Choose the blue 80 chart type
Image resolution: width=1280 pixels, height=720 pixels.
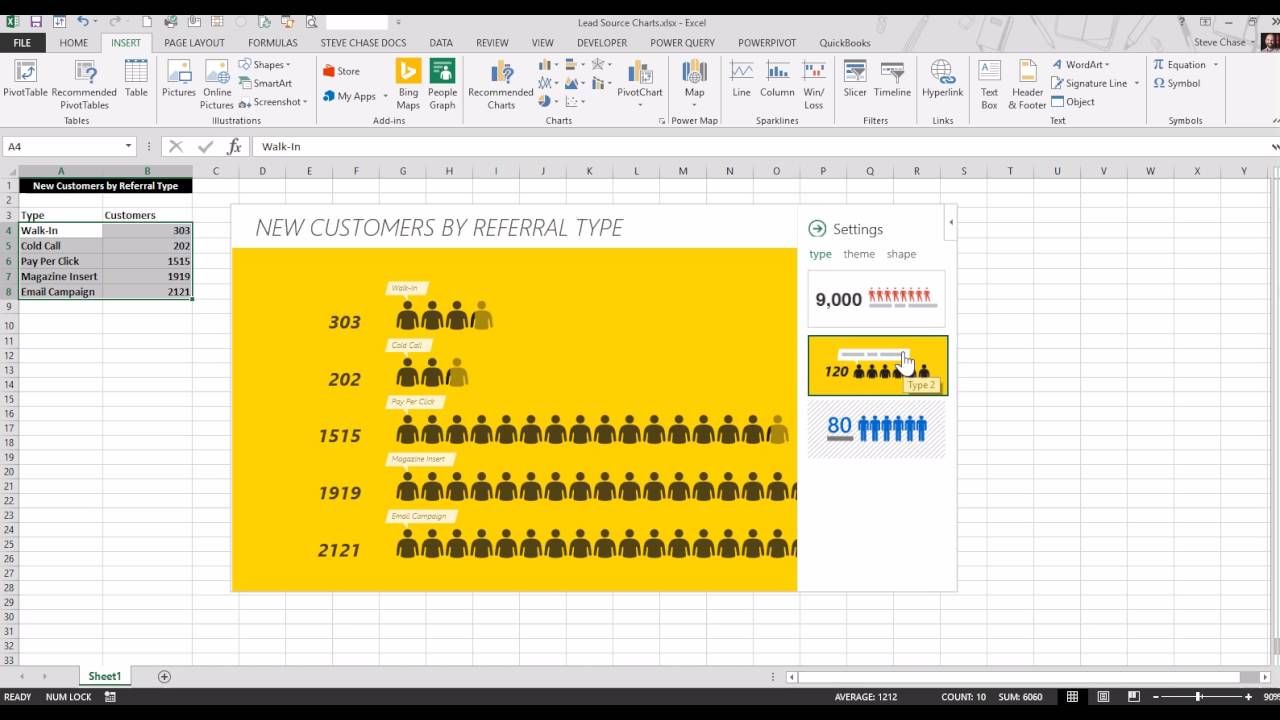click(x=877, y=429)
